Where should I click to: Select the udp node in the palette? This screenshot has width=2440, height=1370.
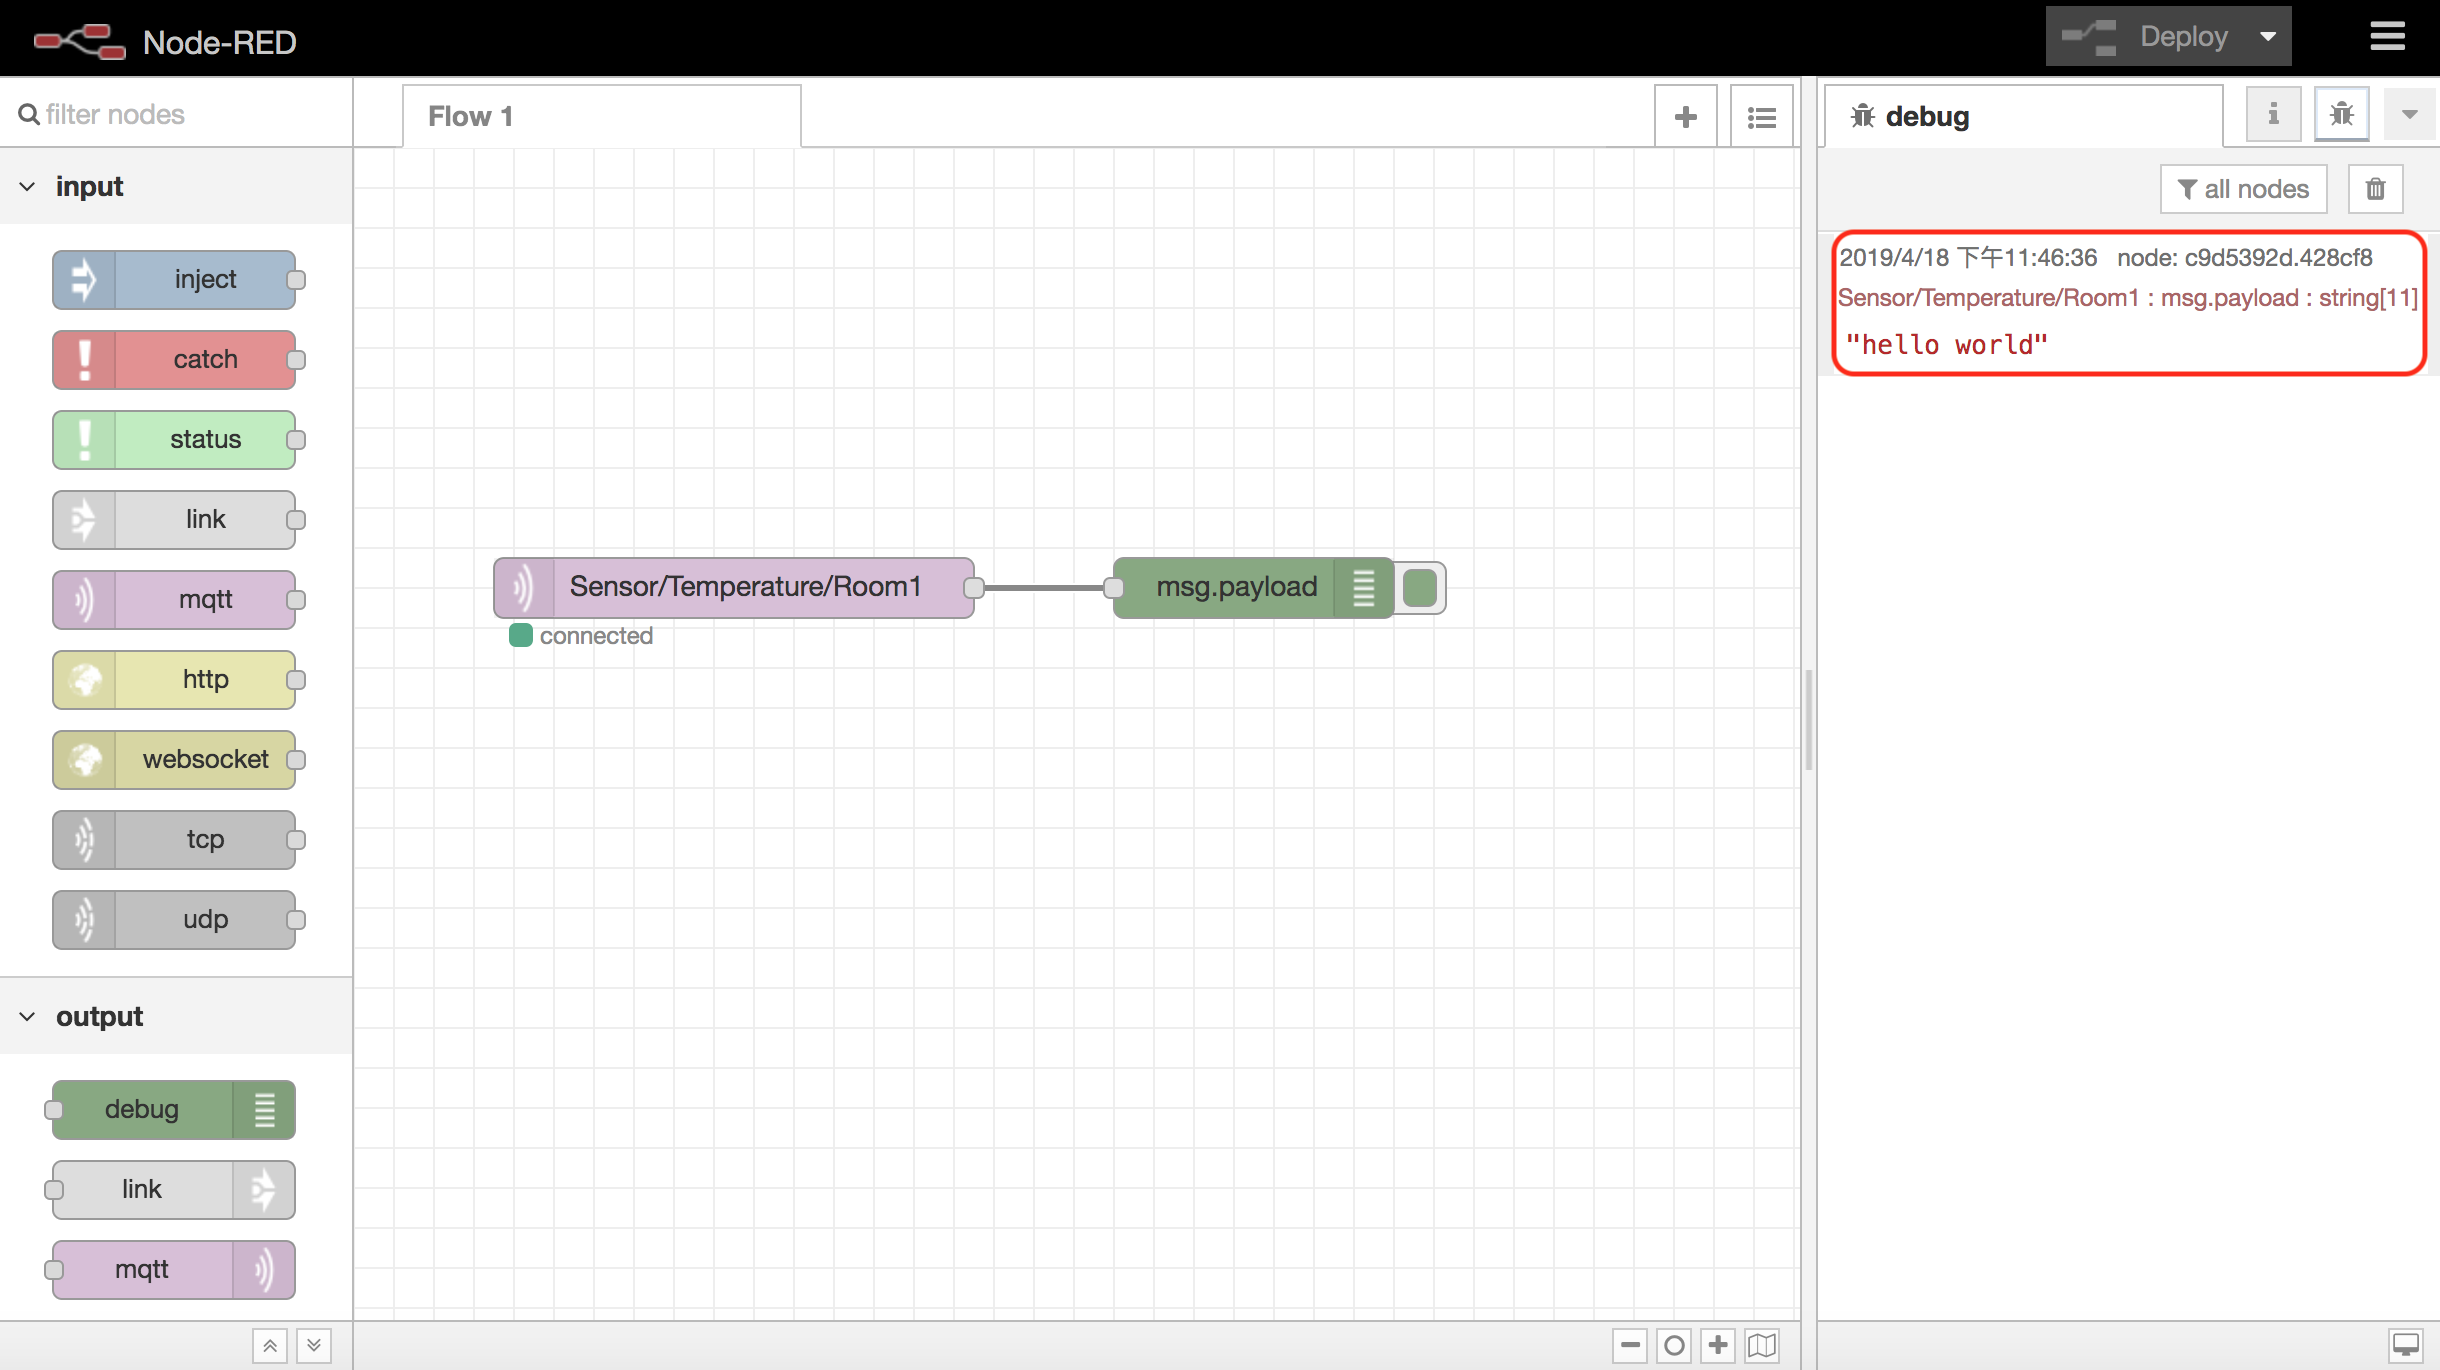click(x=175, y=920)
